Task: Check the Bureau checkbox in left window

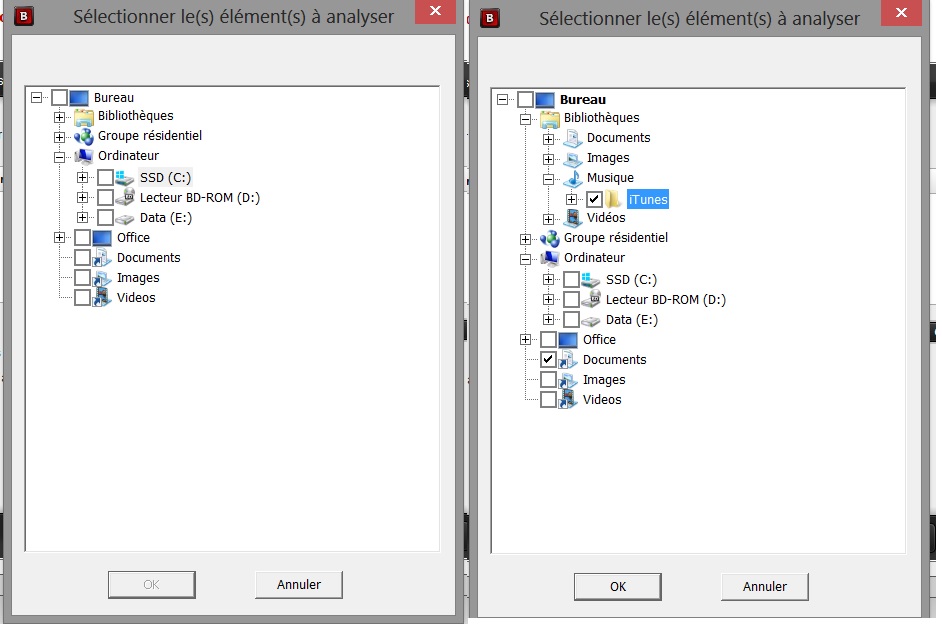Action: (x=59, y=97)
